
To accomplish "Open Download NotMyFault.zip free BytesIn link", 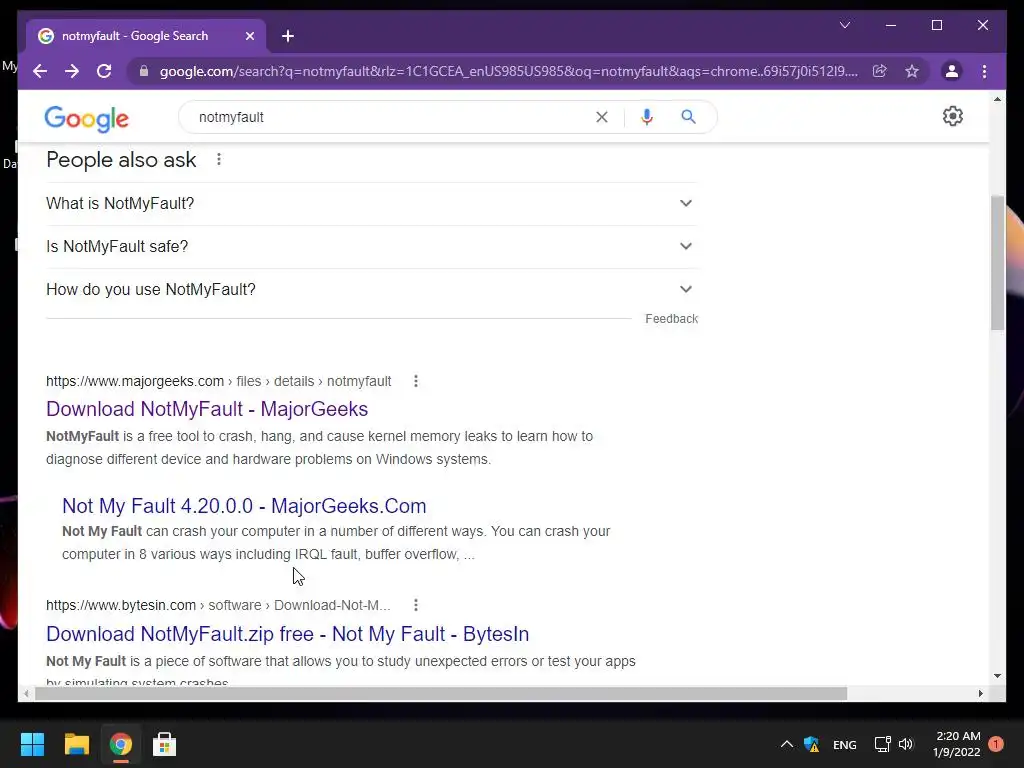I will point(287,633).
